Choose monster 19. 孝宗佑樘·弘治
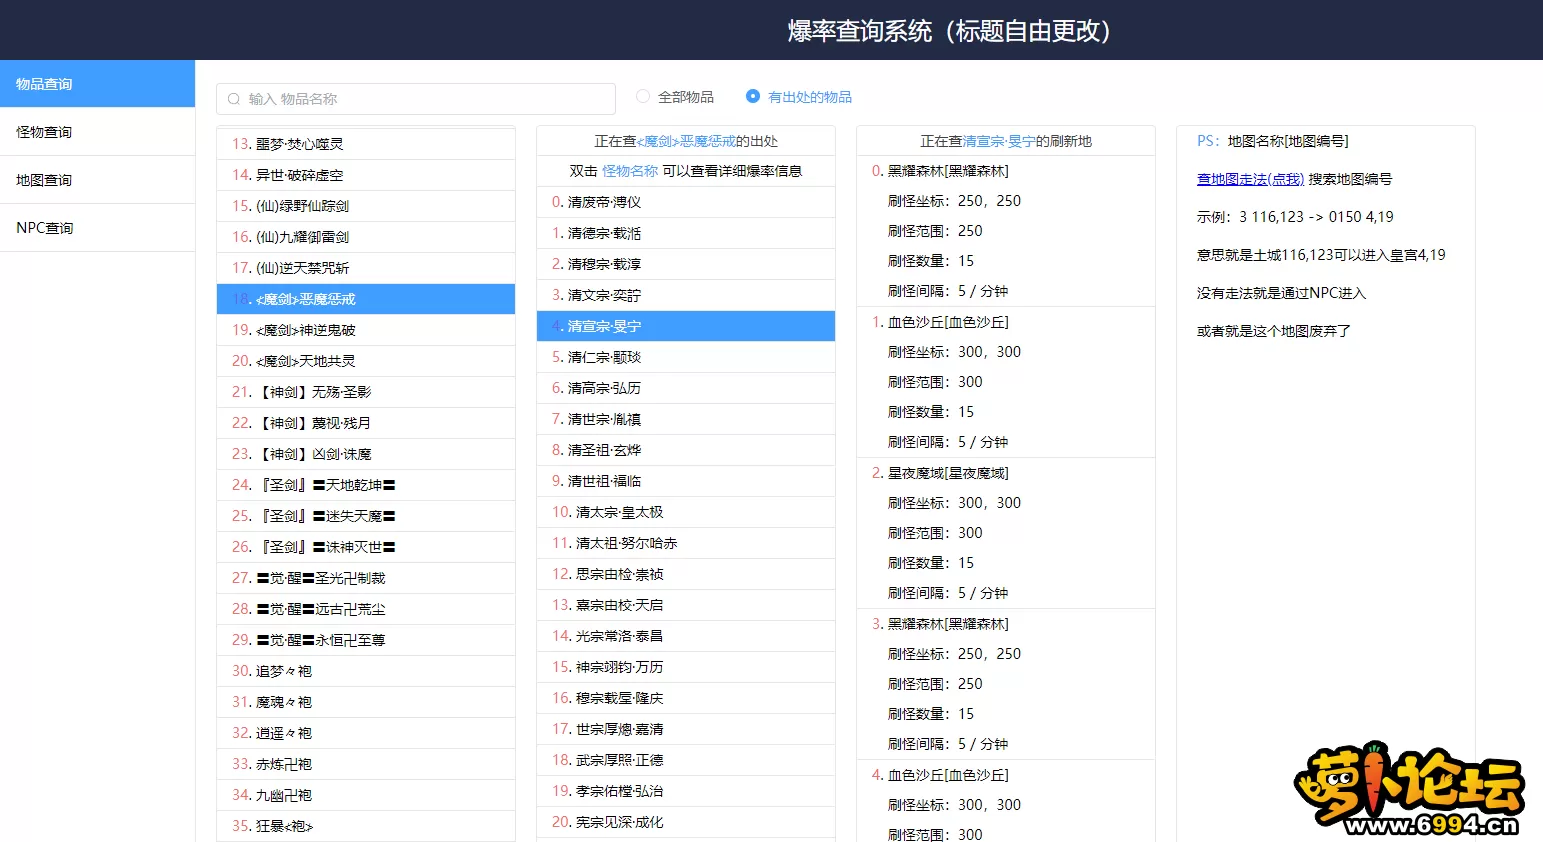This screenshot has width=1543, height=842. pyautogui.click(x=686, y=791)
